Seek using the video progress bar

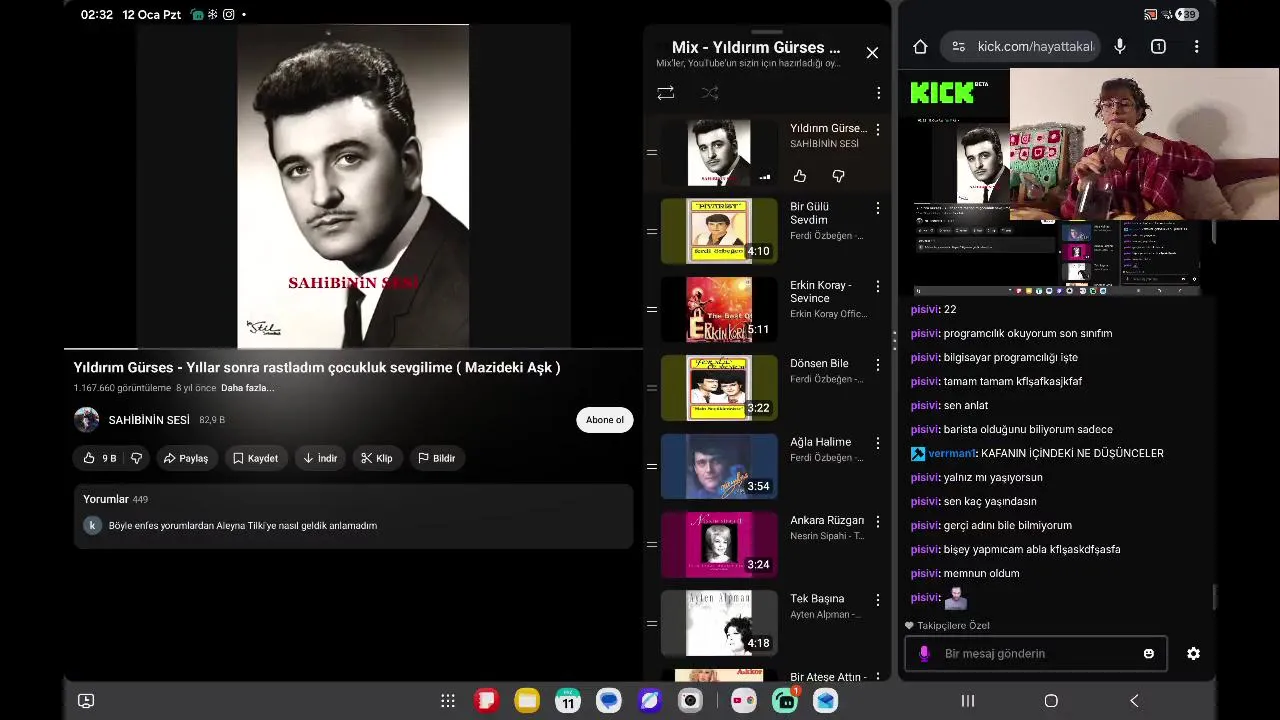point(353,348)
